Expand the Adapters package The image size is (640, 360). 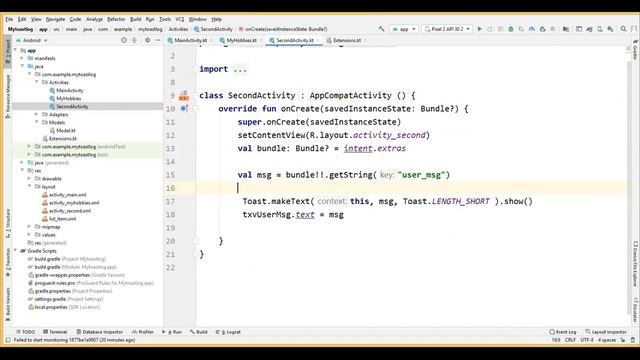click(x=37, y=115)
